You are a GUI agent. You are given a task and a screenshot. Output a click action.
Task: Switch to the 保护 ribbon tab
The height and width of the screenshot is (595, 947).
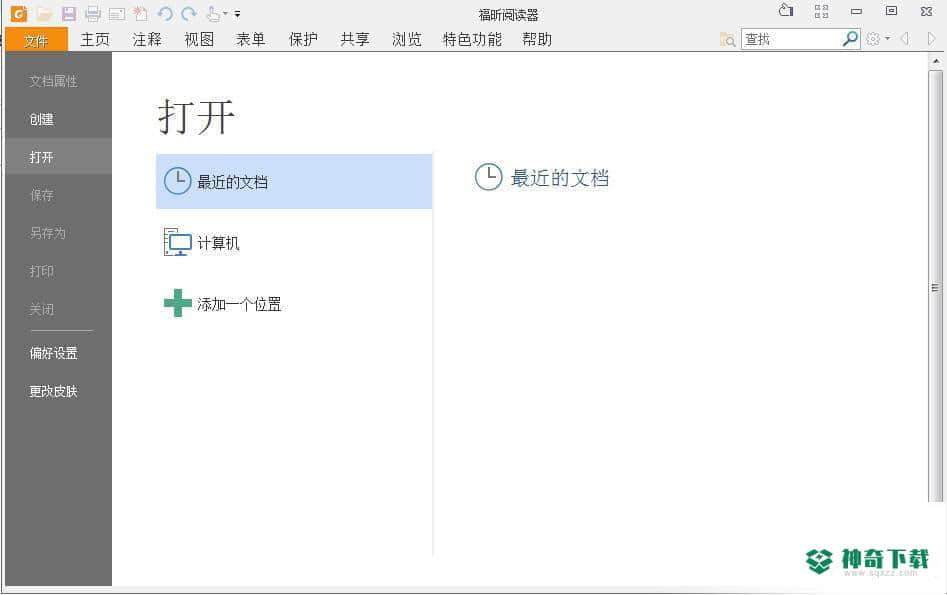[303, 39]
